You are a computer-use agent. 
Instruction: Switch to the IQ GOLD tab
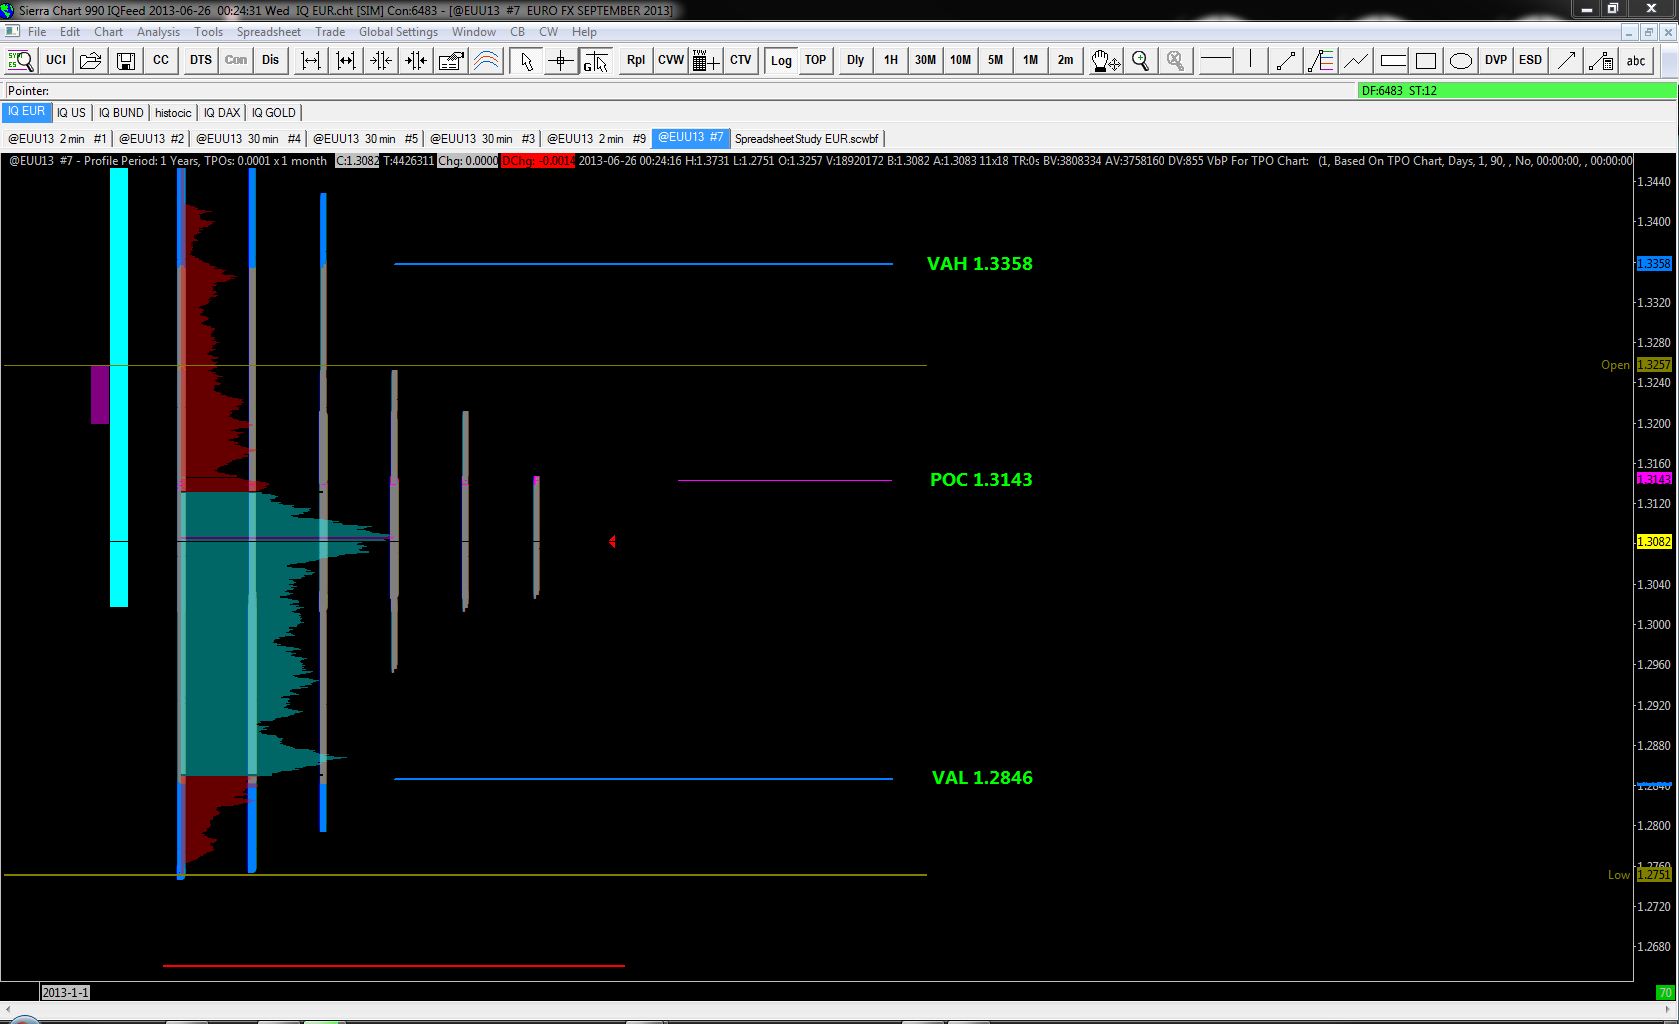point(274,113)
